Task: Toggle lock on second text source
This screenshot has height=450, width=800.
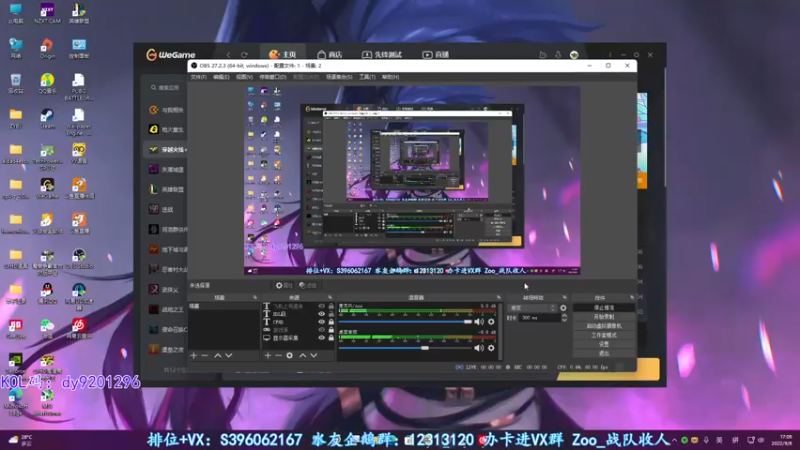Action: 331,314
